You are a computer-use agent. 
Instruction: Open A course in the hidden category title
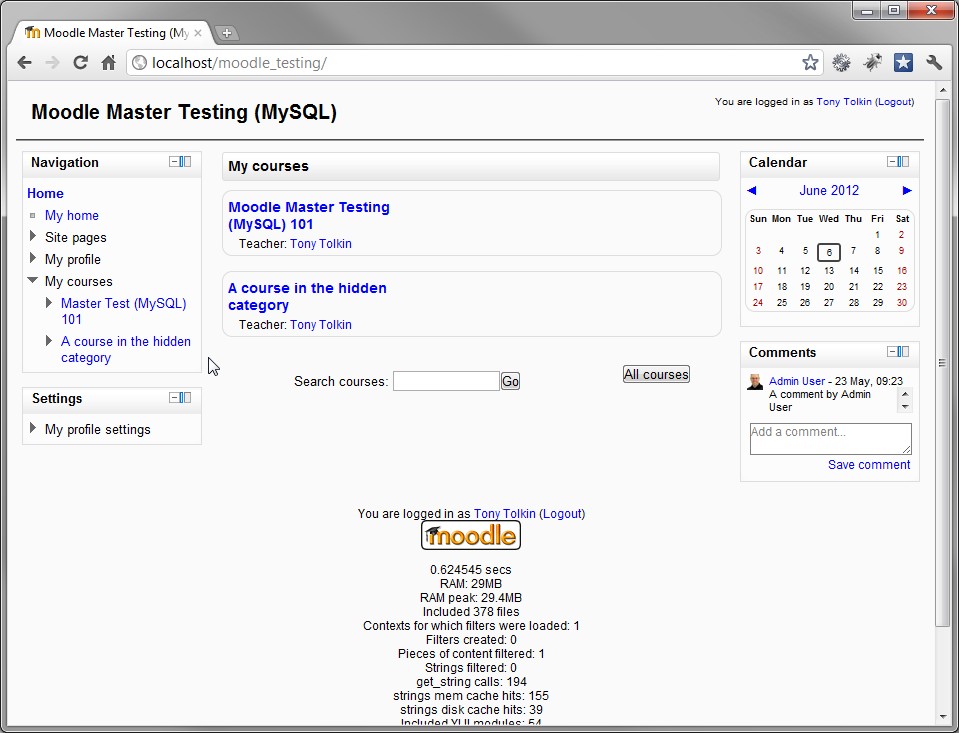(x=307, y=296)
